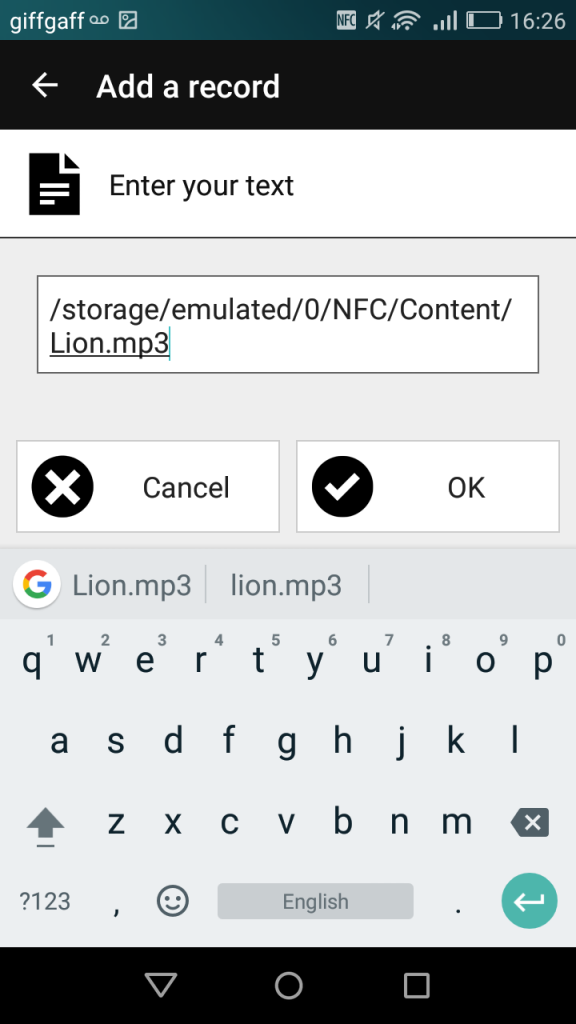This screenshot has height=1024, width=576.
Task: Confirm the record with OK
Action: point(428,487)
